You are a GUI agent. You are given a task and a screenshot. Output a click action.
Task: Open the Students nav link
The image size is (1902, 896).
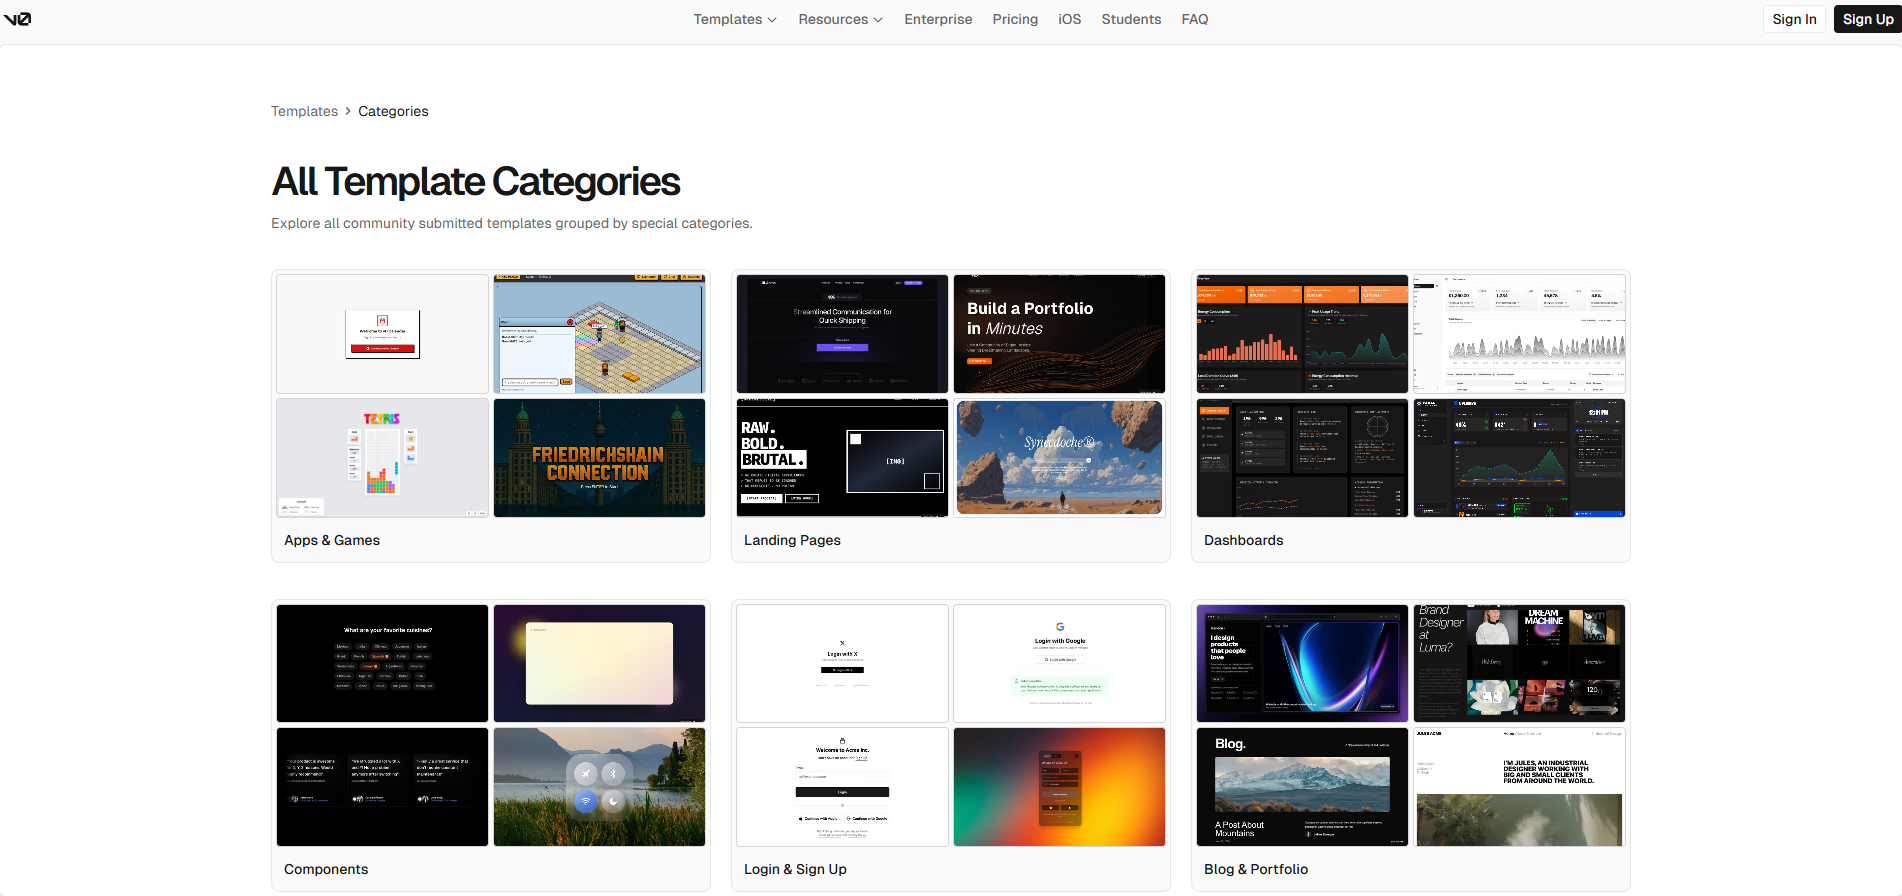[1131, 19]
